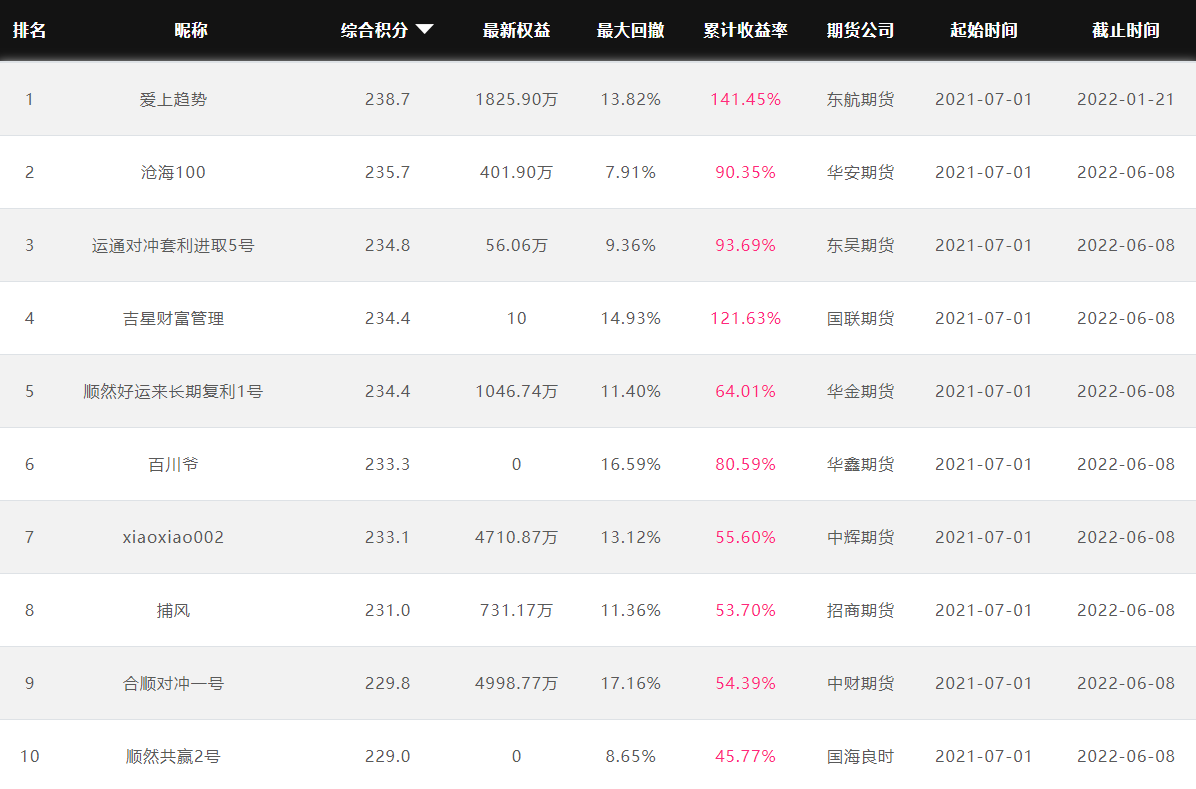Open nickname 吉星财富管理
Image resolution: width=1196 pixels, height=789 pixels.
tap(173, 318)
